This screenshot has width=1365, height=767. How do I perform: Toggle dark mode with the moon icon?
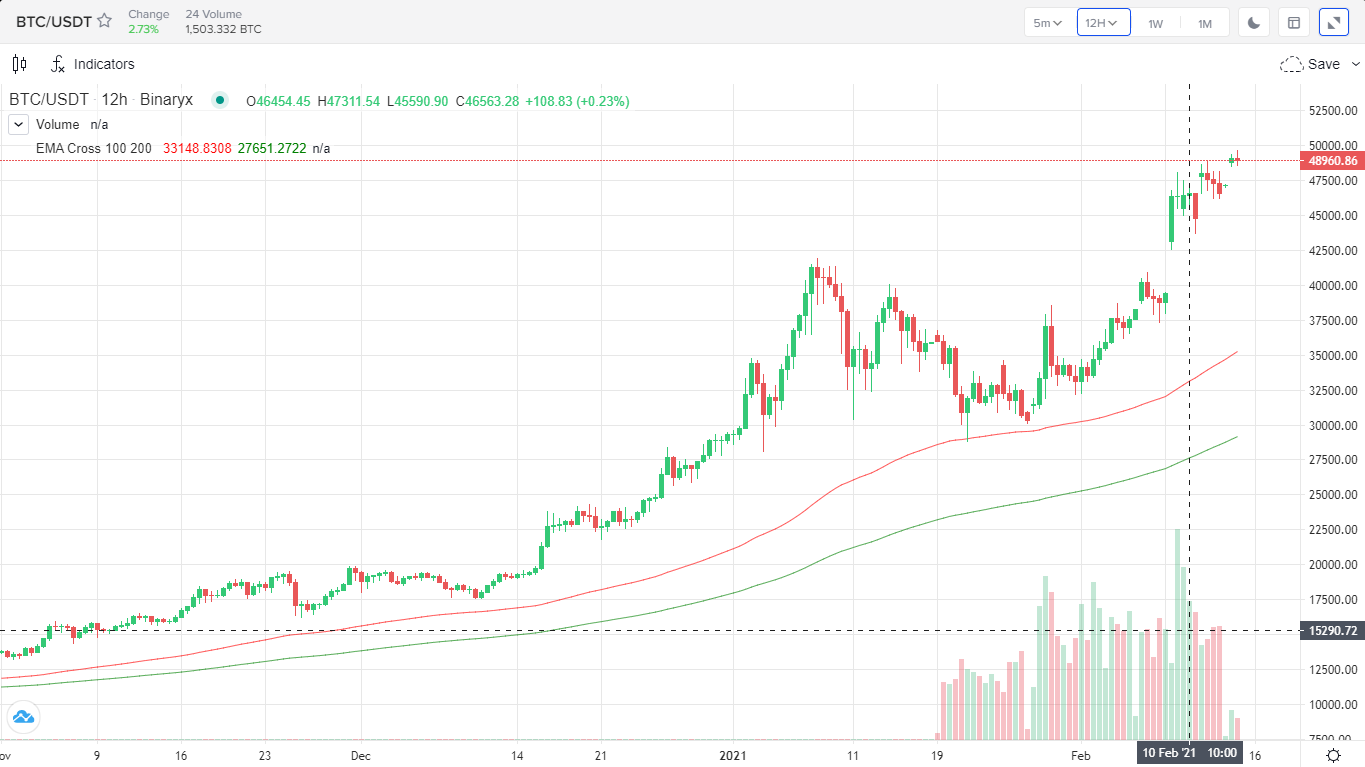point(1254,22)
